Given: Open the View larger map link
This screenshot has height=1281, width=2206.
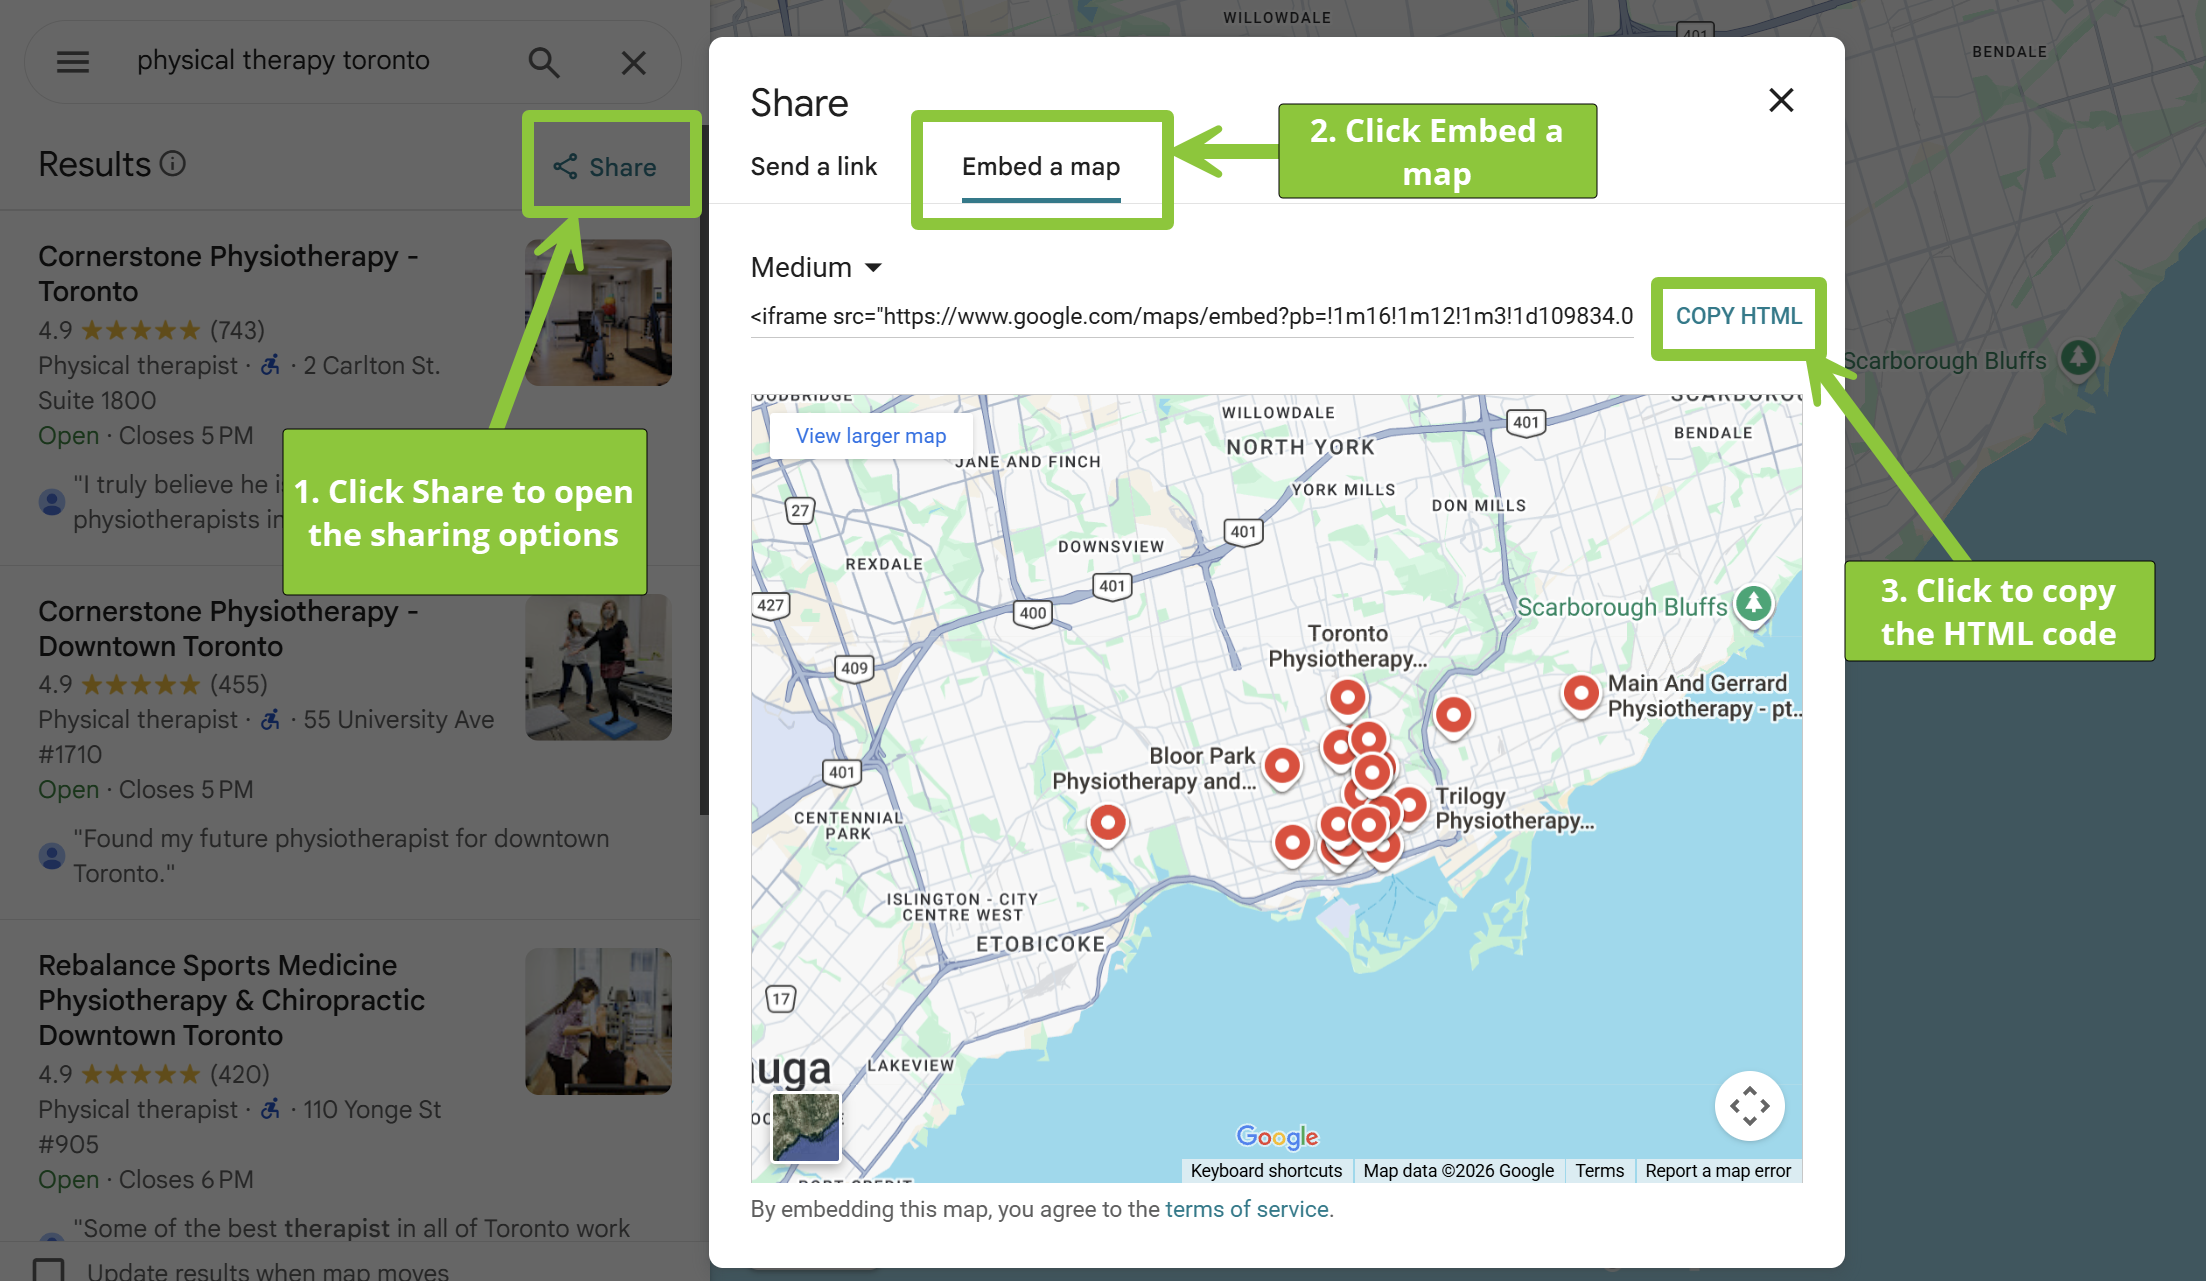Looking at the screenshot, I should [x=870, y=436].
